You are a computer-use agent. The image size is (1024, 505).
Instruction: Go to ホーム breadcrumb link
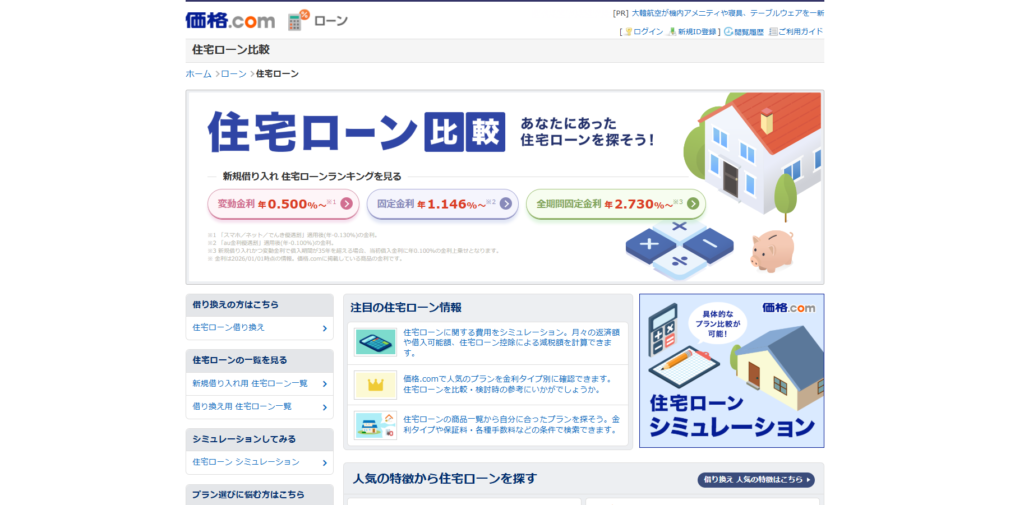[x=198, y=74]
